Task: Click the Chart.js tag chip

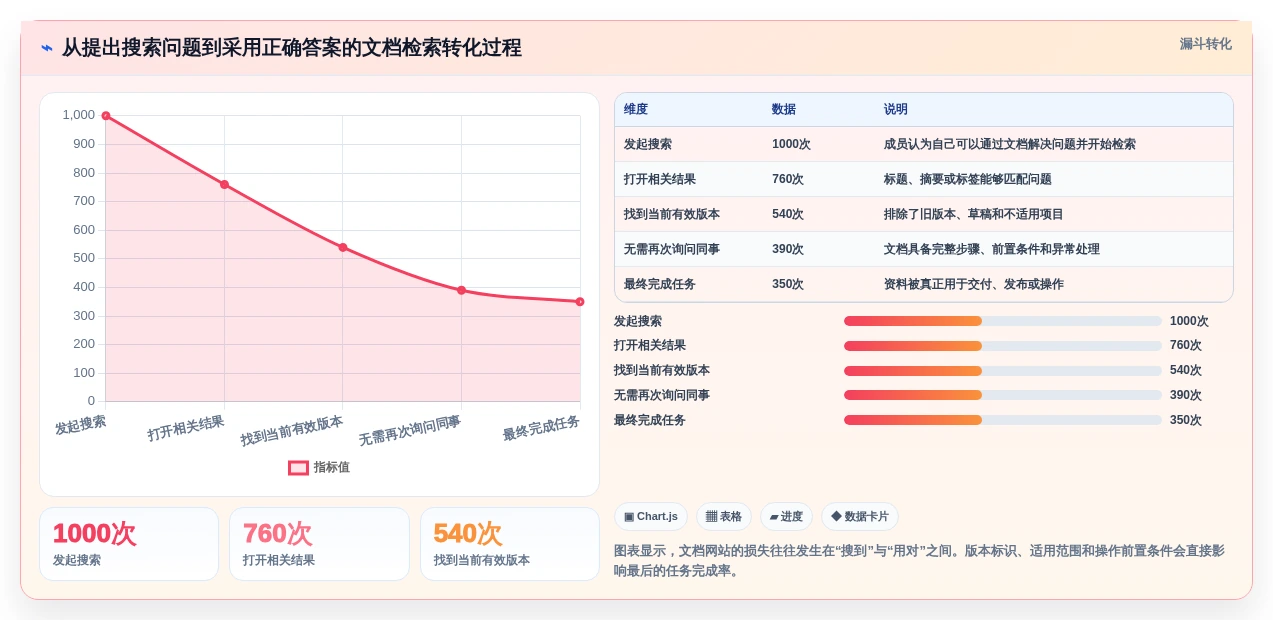Action: click(x=651, y=516)
